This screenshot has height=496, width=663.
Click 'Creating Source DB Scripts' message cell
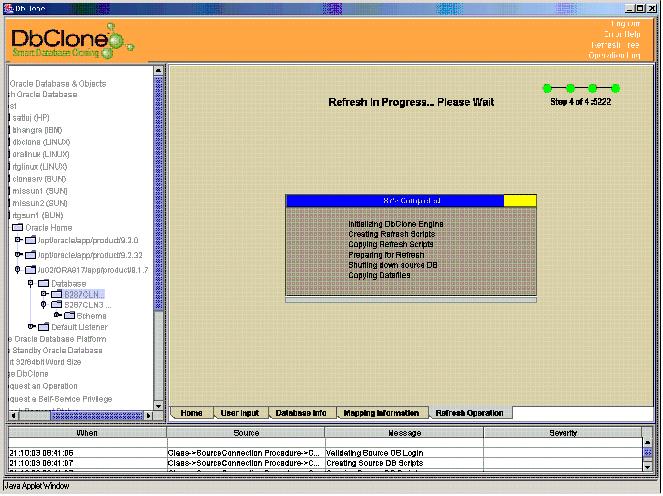[x=404, y=463]
